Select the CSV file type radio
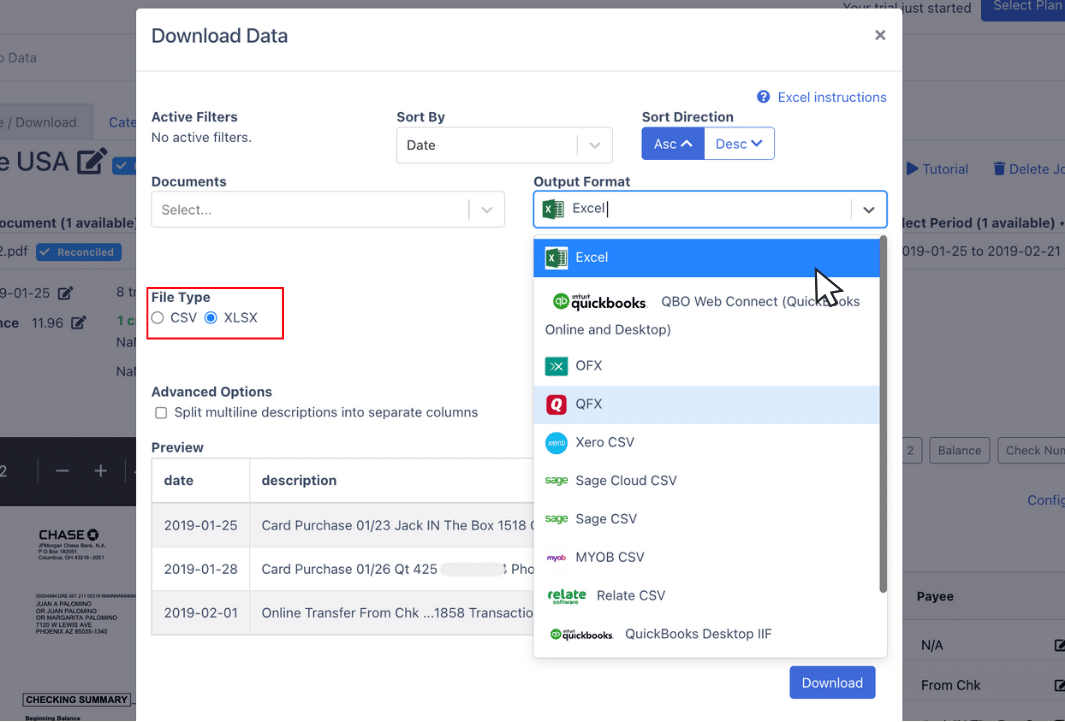Image resolution: width=1065 pixels, height=722 pixels. click(158, 318)
